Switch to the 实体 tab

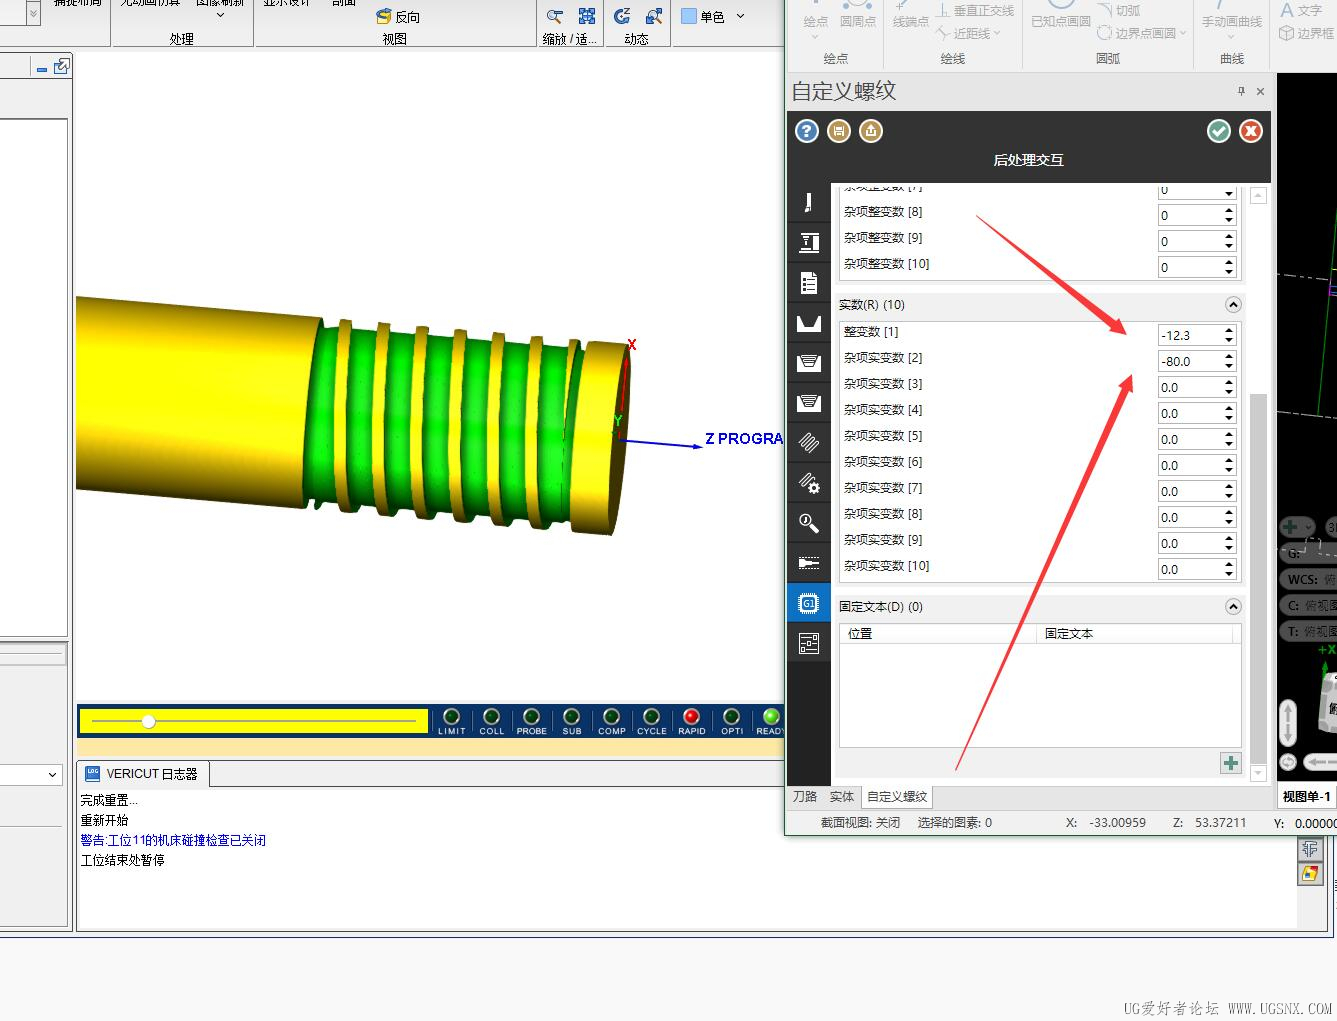842,797
